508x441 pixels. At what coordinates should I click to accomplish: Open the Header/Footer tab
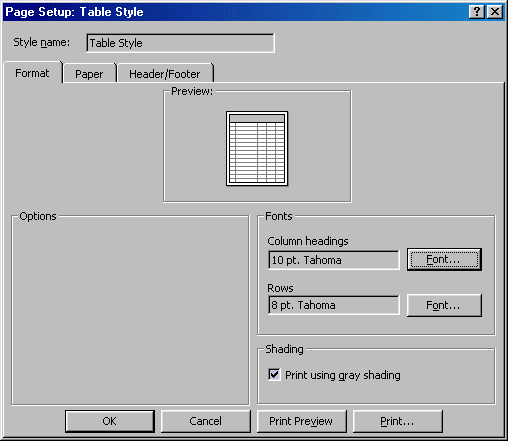tap(165, 74)
